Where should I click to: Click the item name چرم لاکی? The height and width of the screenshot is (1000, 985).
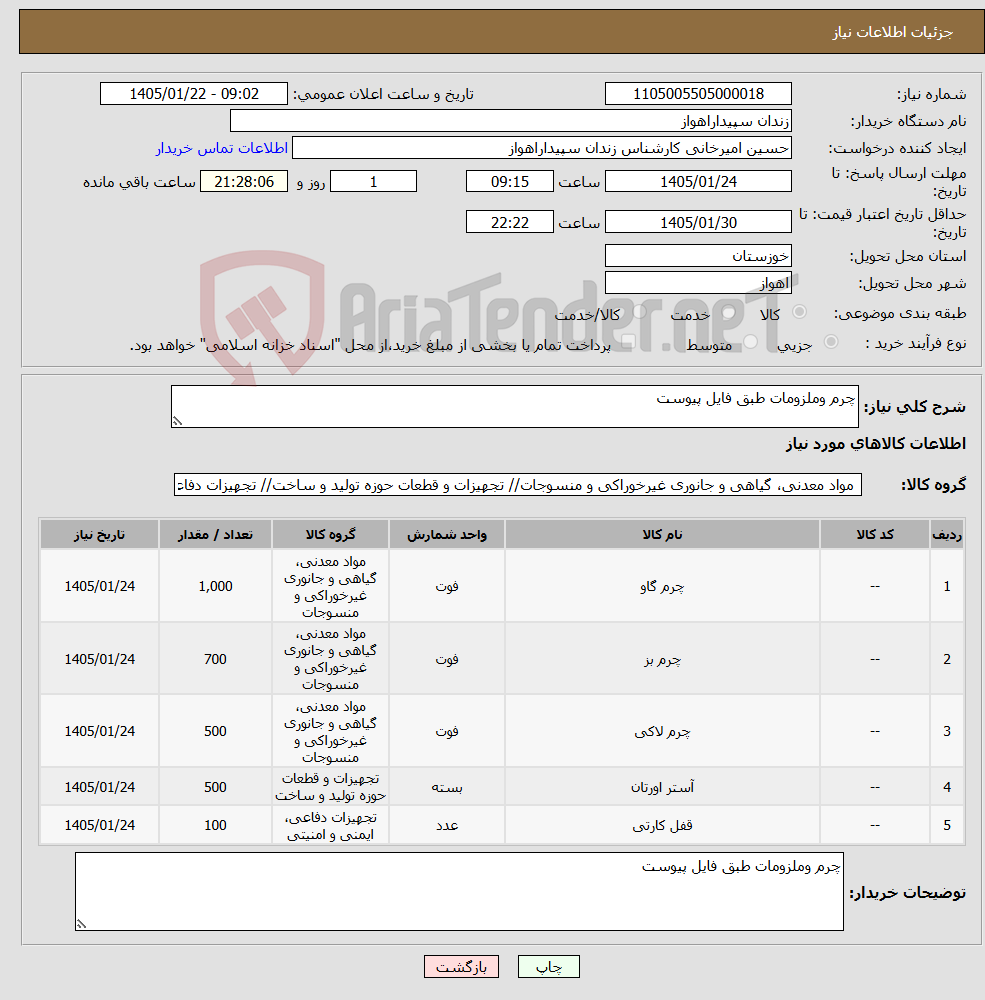(662, 731)
